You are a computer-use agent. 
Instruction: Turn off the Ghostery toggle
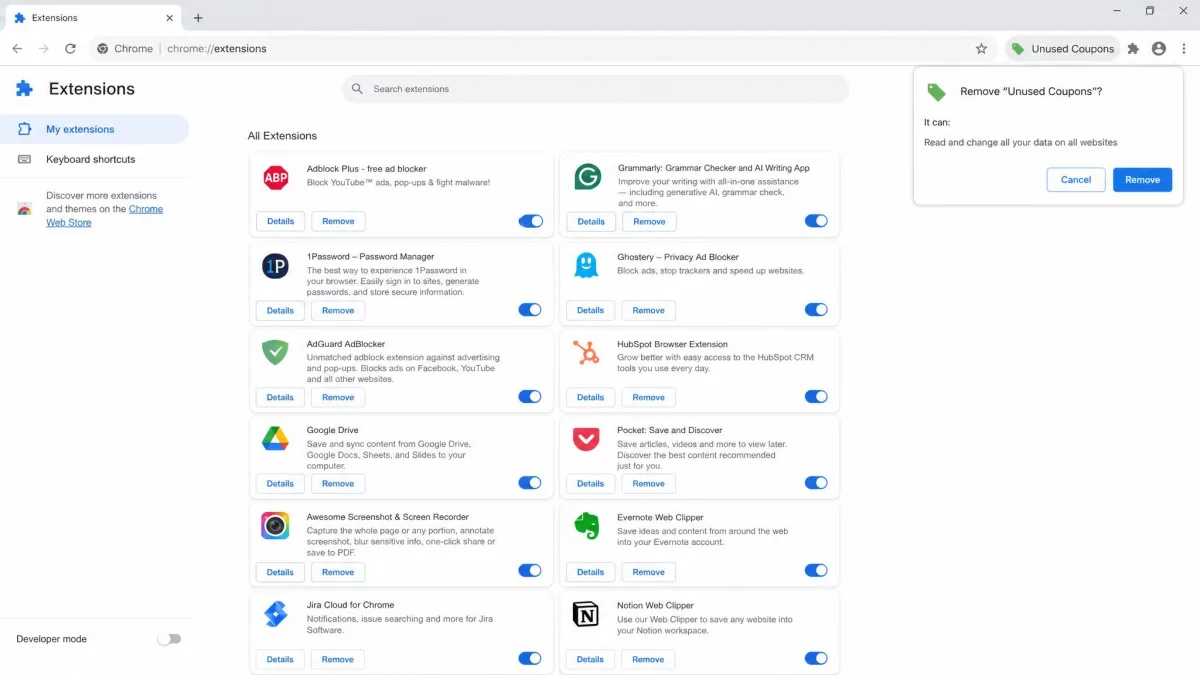click(816, 310)
